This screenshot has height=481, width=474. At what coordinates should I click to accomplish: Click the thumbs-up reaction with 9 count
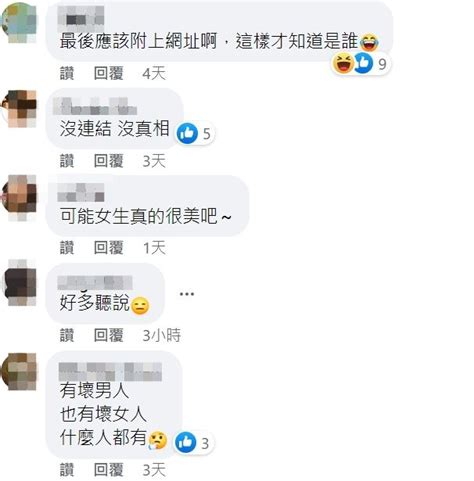[x=363, y=63]
